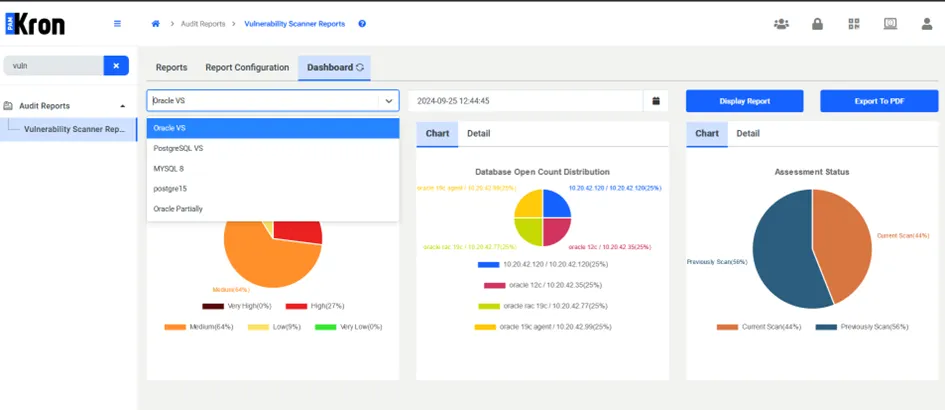This screenshot has height=410, width=945.
Task: Click the Database Open Count Distribution title
Action: click(x=542, y=172)
